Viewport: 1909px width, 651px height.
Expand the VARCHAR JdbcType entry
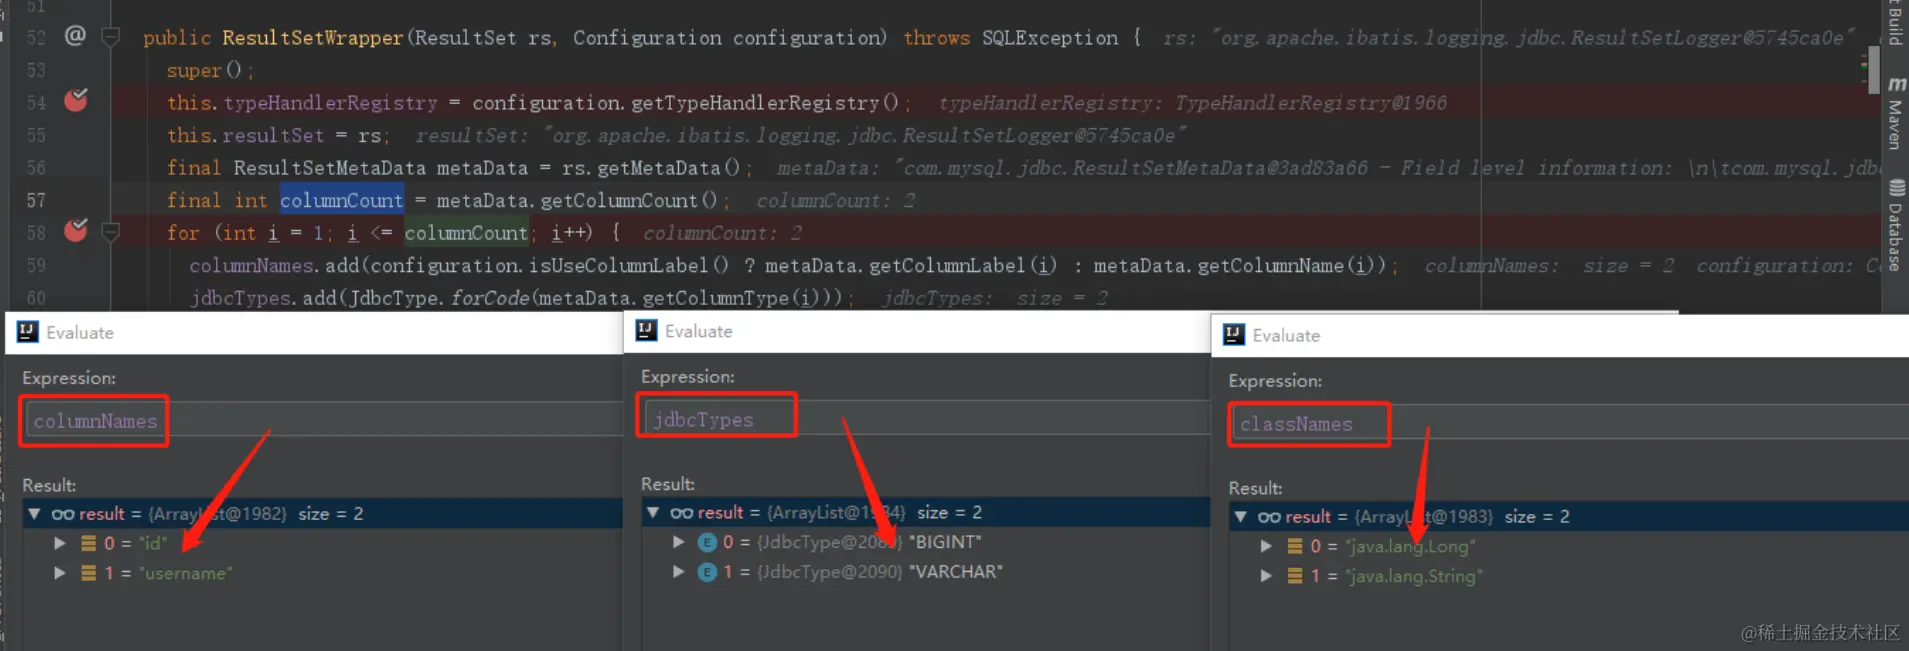pyautogui.click(x=679, y=572)
